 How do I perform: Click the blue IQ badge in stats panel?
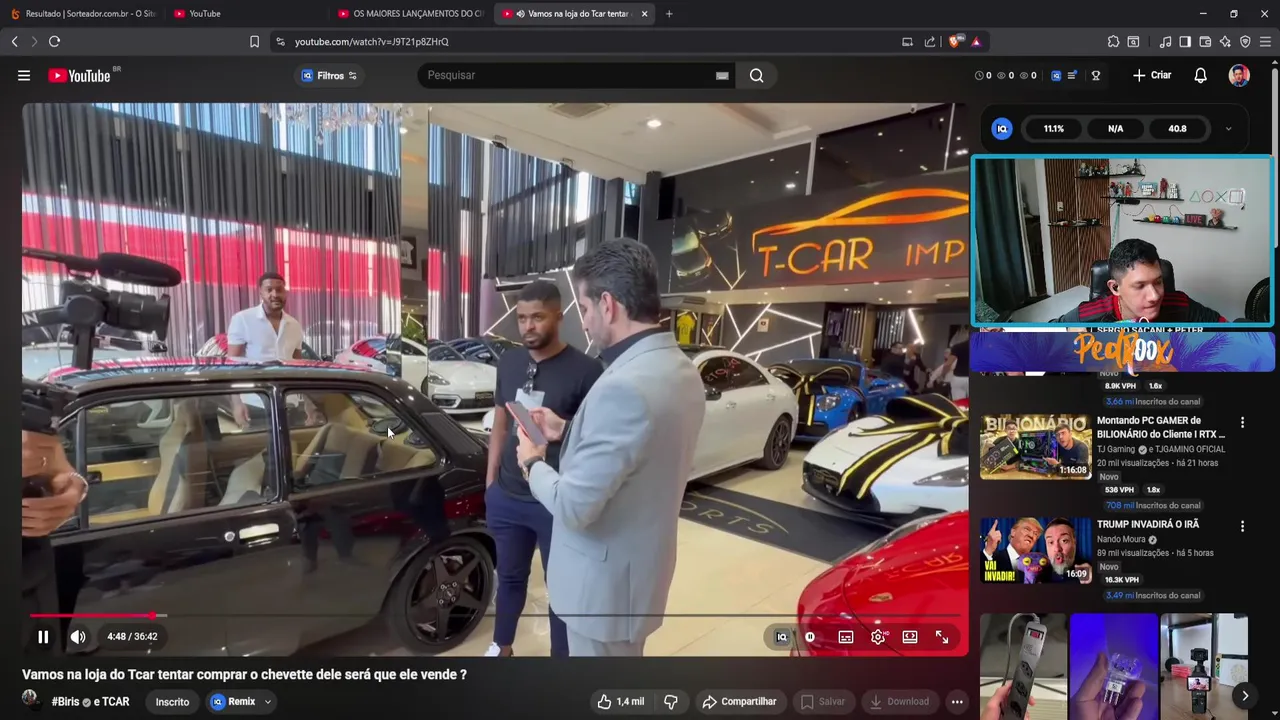(x=1001, y=128)
